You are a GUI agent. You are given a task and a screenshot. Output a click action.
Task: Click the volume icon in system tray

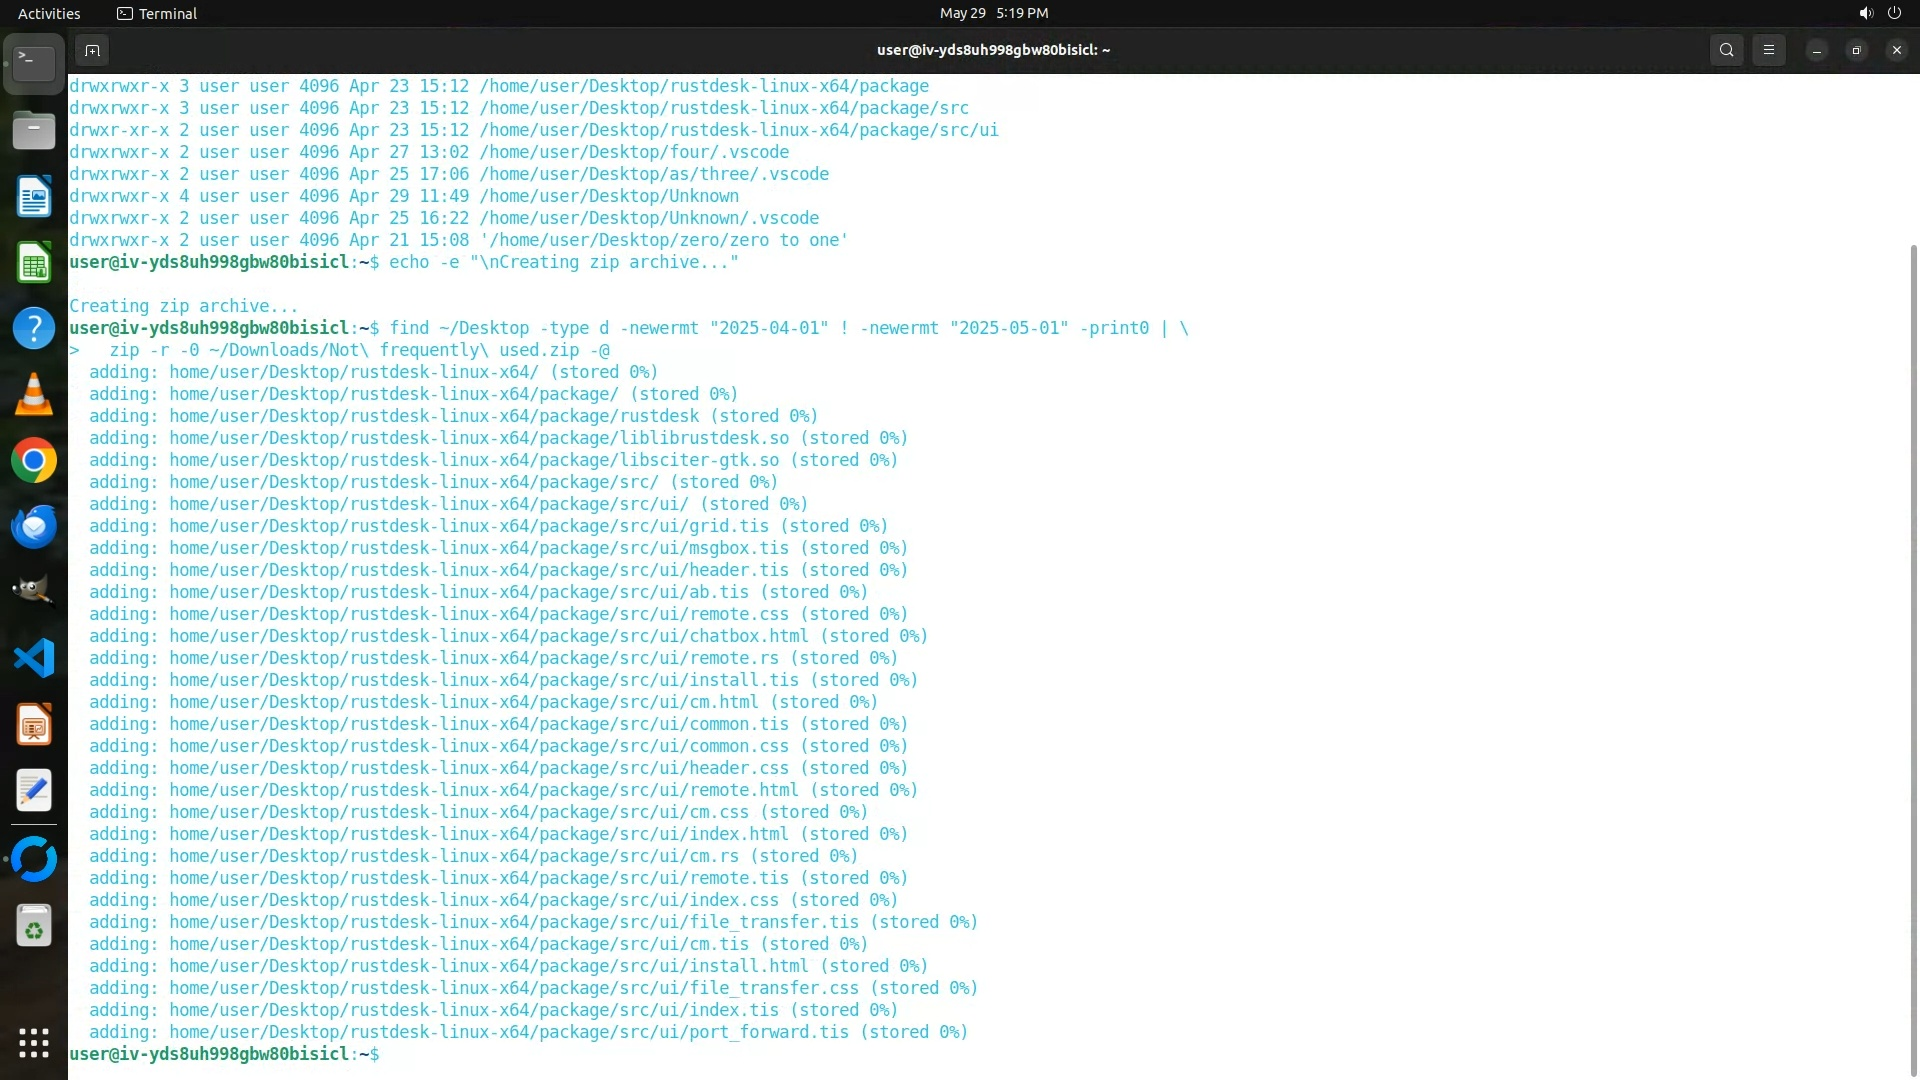pos(1865,13)
